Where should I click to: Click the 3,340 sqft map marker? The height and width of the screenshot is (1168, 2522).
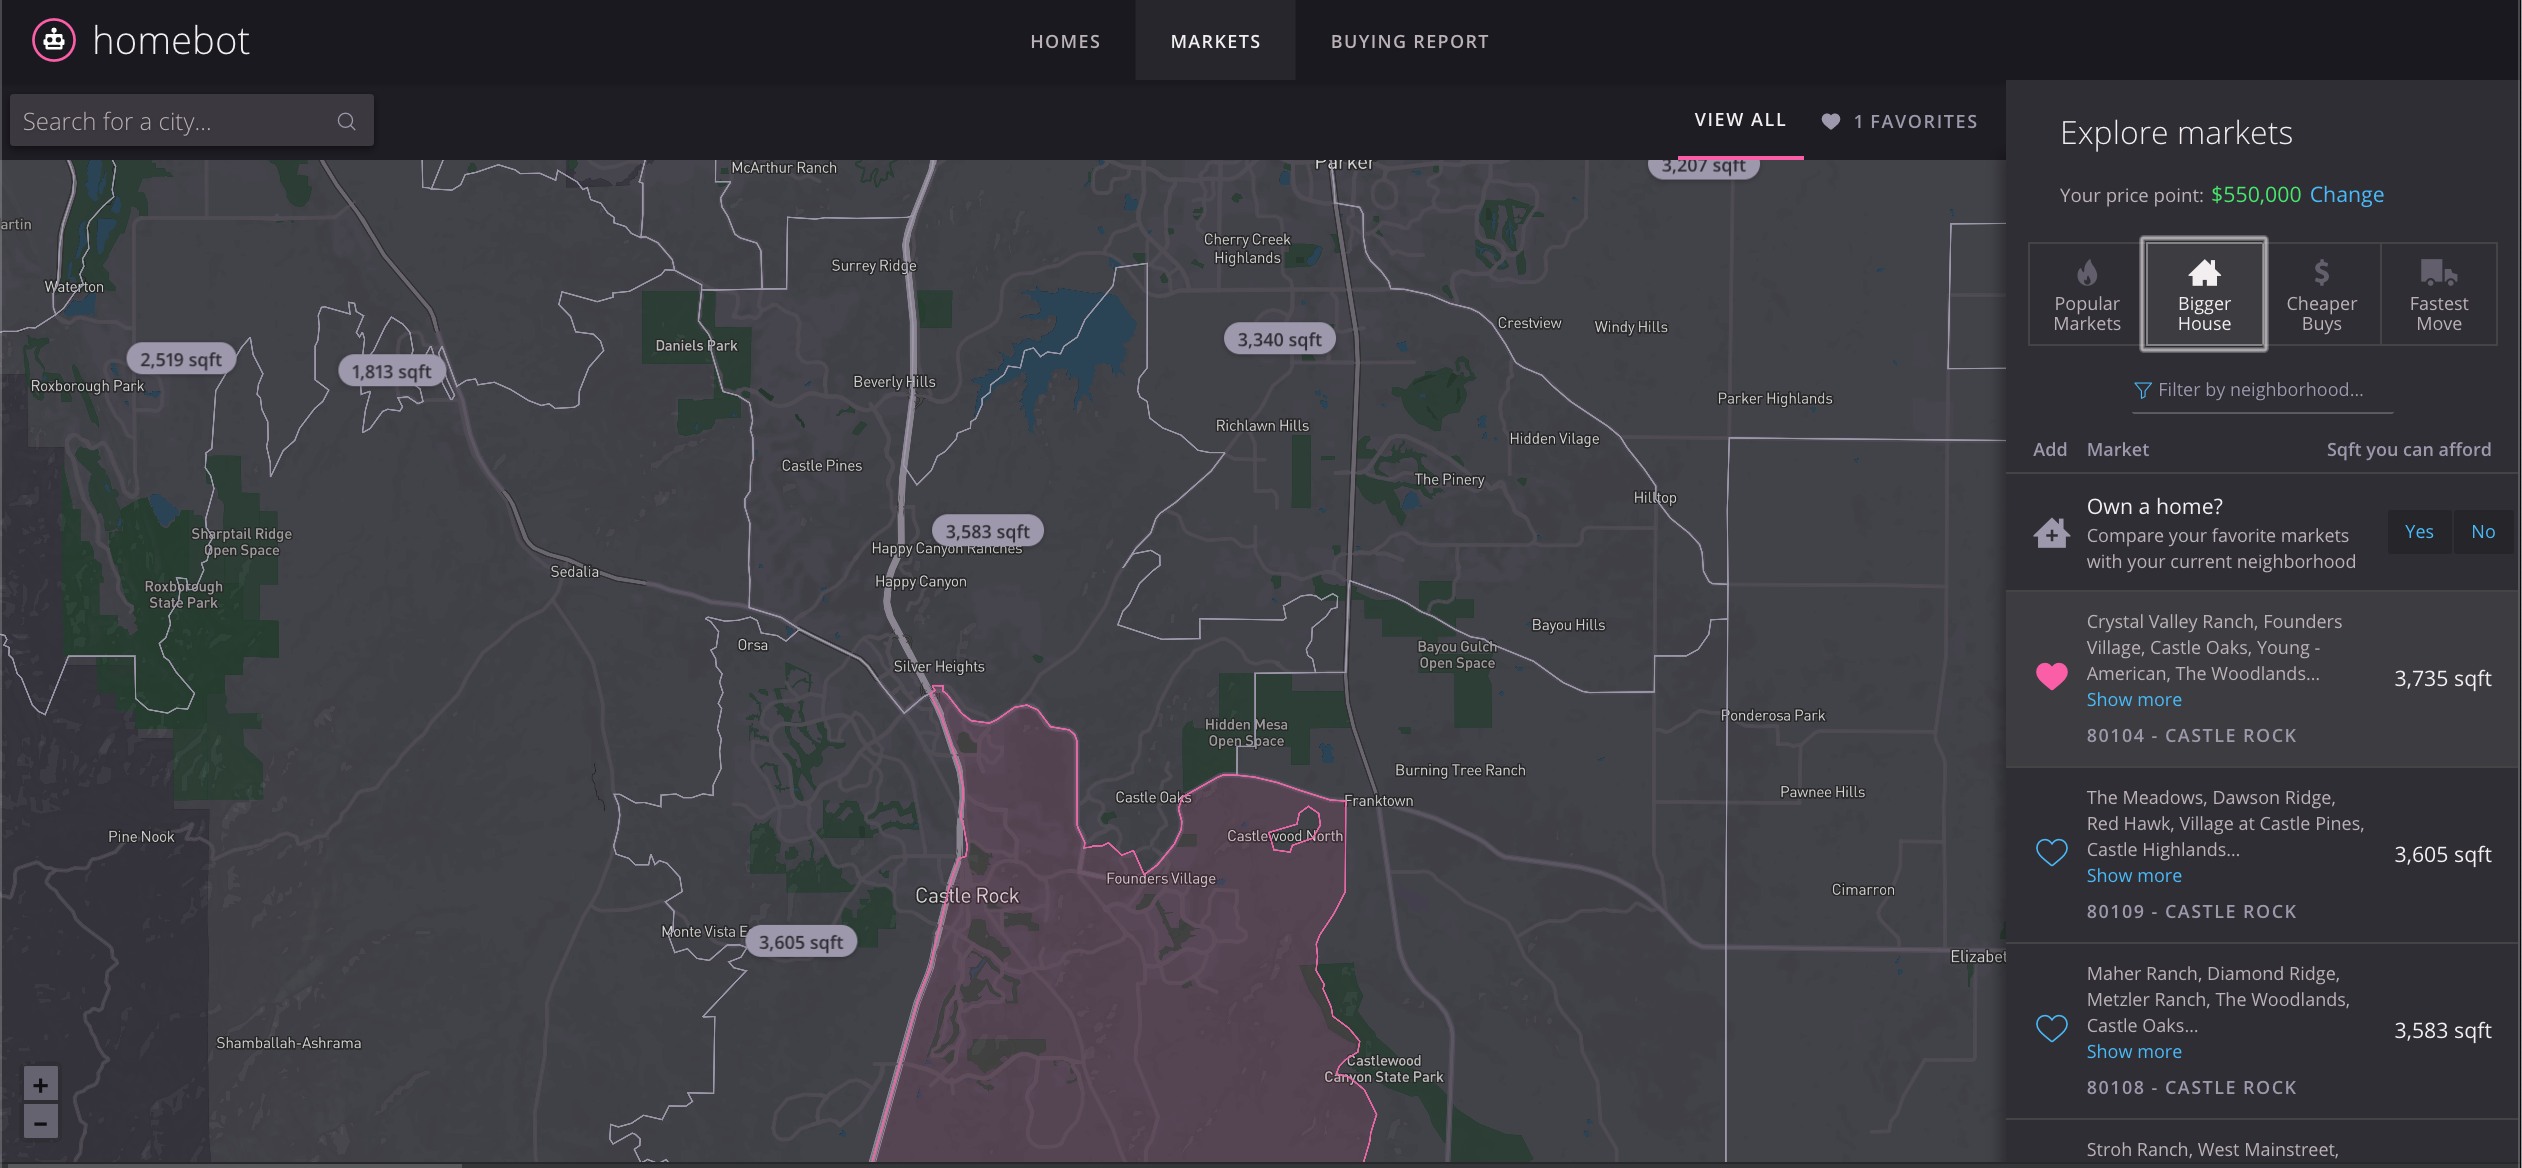point(1279,339)
